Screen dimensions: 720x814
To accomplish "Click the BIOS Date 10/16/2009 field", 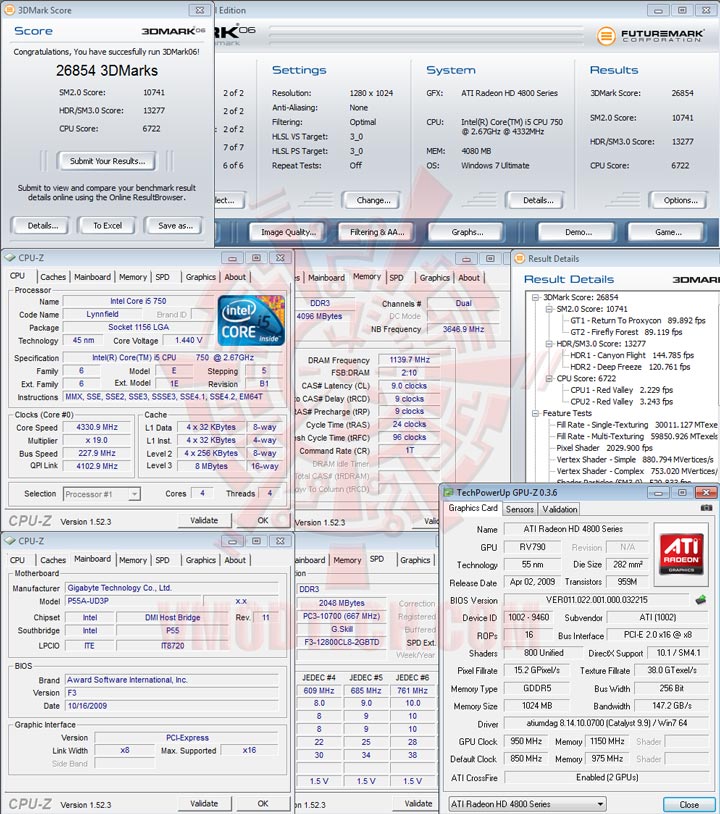I will pos(171,706).
